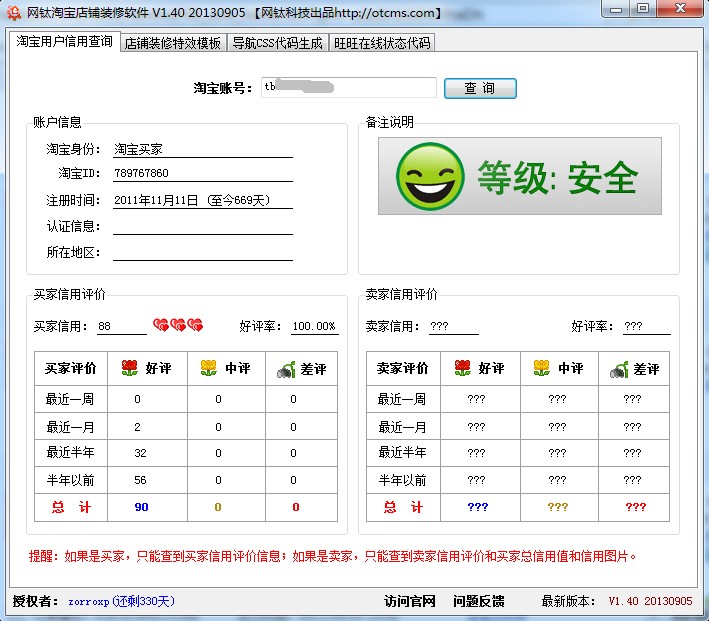The width and height of the screenshot is (709, 621).
Task: Click the 查询 search button
Action: click(480, 88)
